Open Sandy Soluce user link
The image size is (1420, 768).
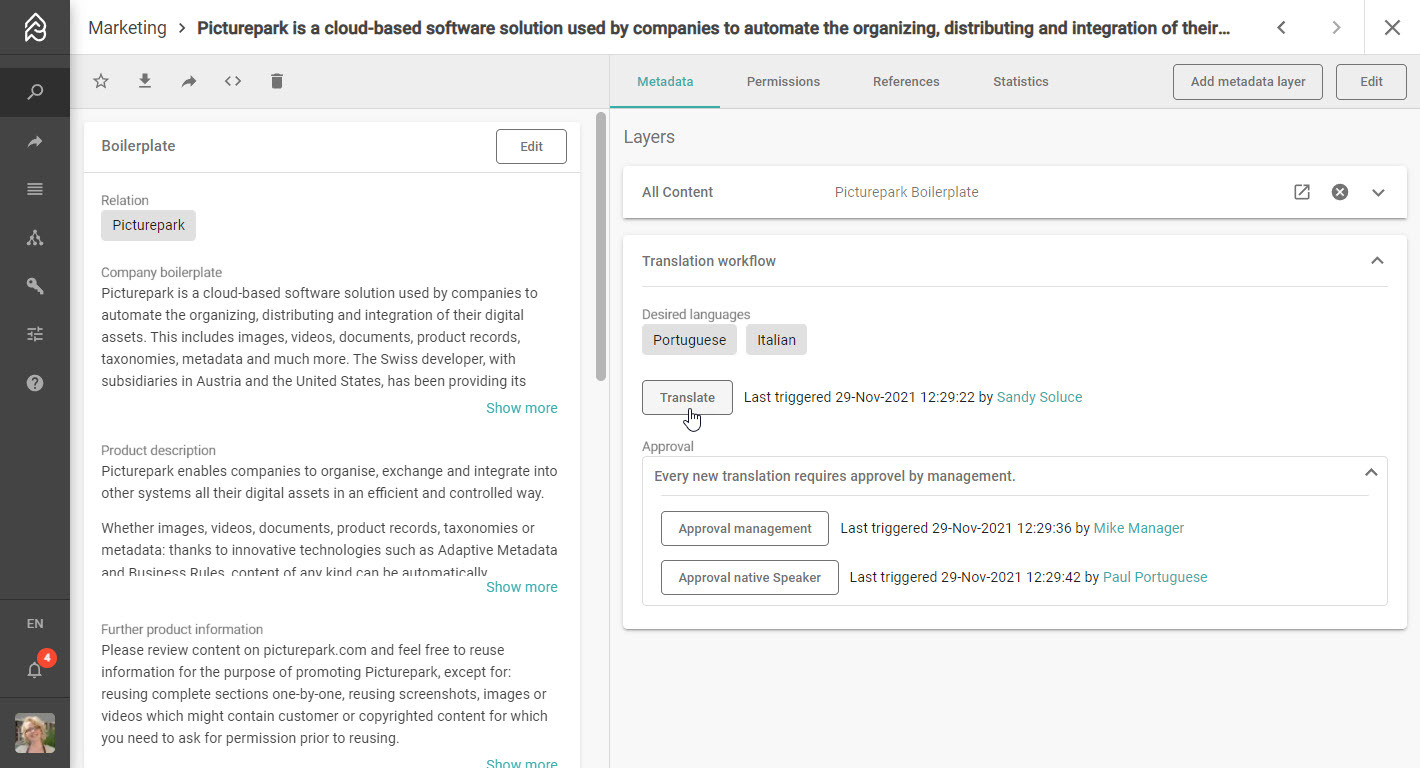[x=1039, y=397]
